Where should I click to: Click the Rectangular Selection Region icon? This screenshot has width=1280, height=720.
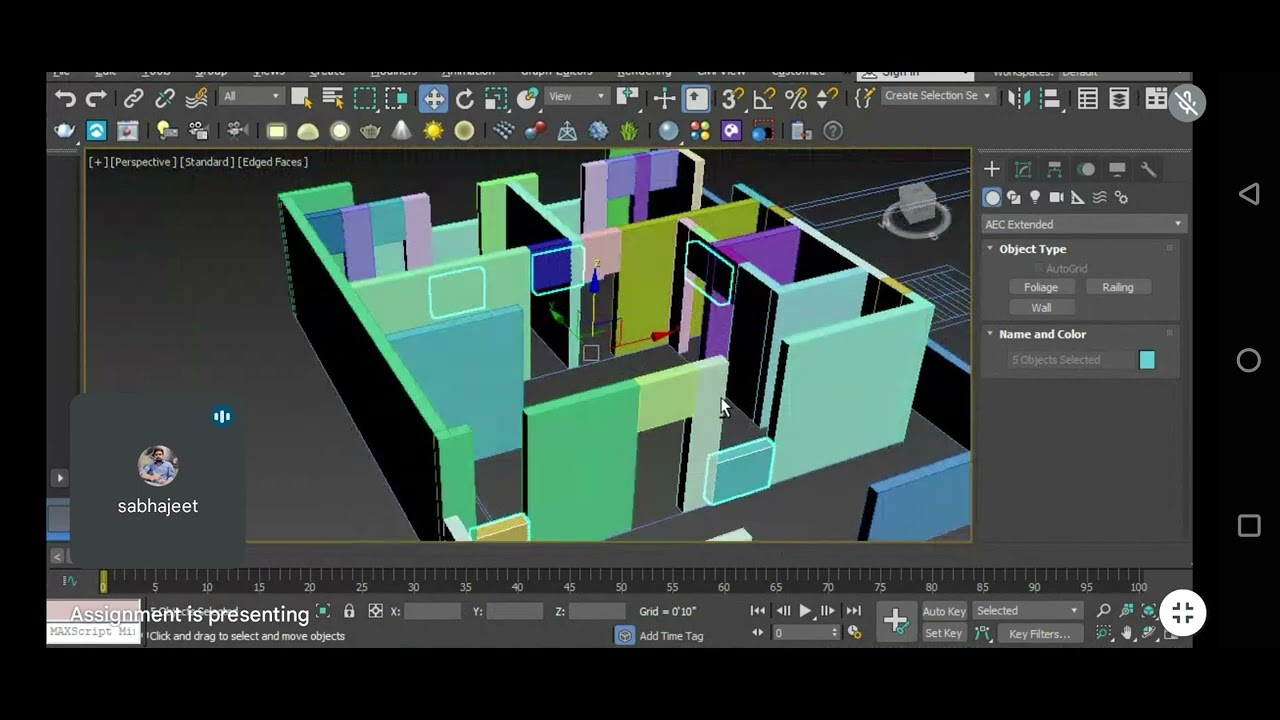pos(365,98)
